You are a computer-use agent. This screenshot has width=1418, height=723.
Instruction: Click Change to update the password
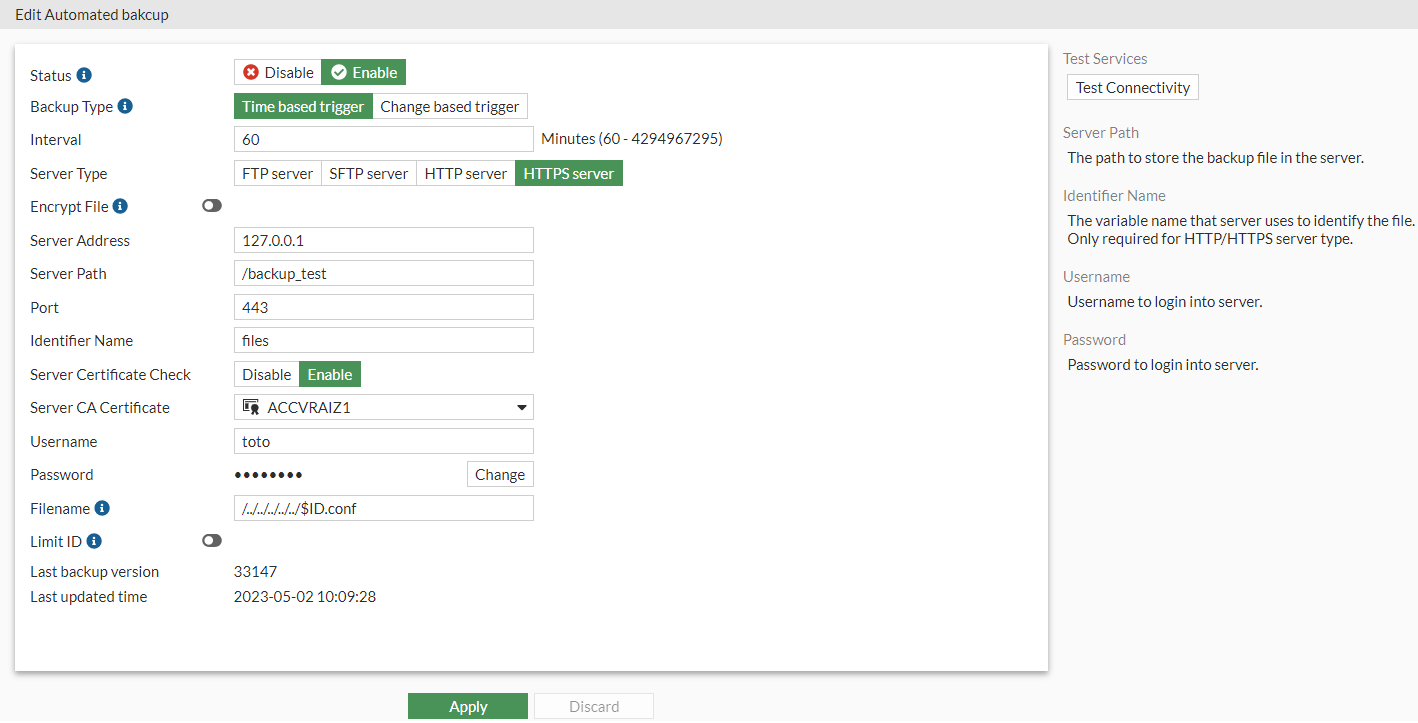coord(499,474)
